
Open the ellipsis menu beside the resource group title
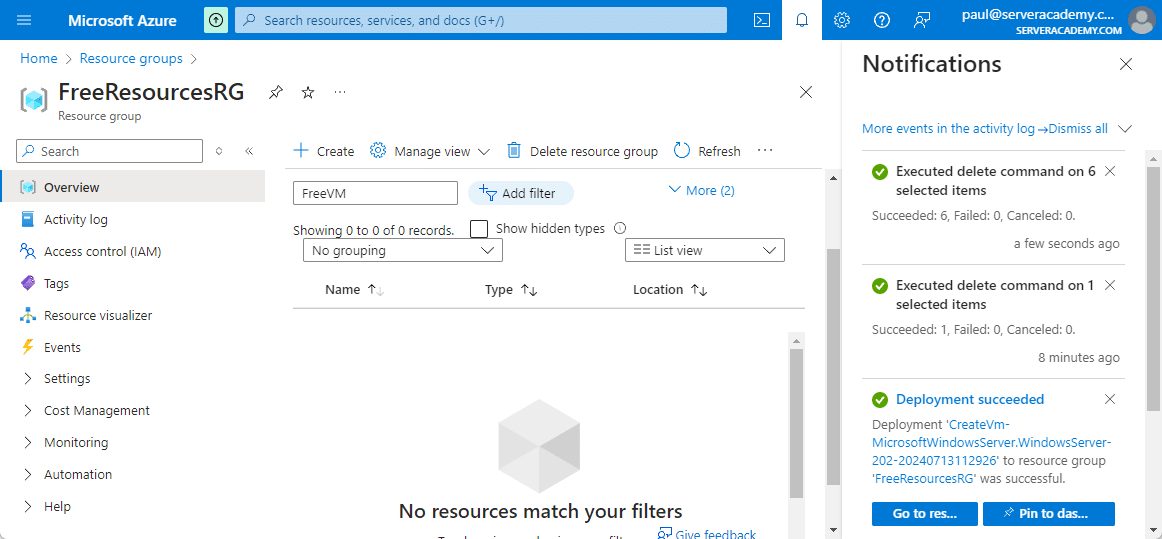click(x=339, y=92)
